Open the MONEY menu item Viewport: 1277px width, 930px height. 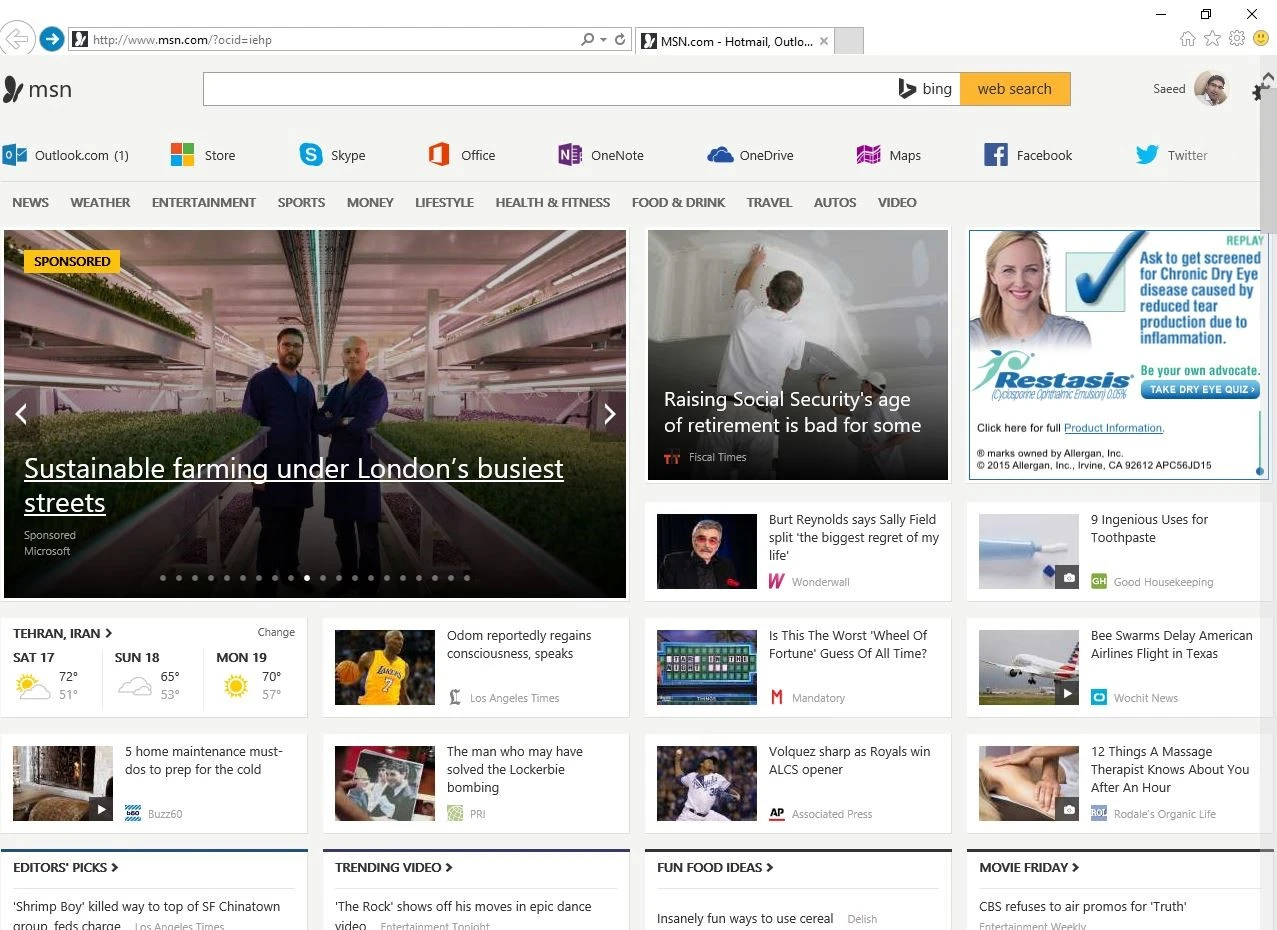point(370,202)
